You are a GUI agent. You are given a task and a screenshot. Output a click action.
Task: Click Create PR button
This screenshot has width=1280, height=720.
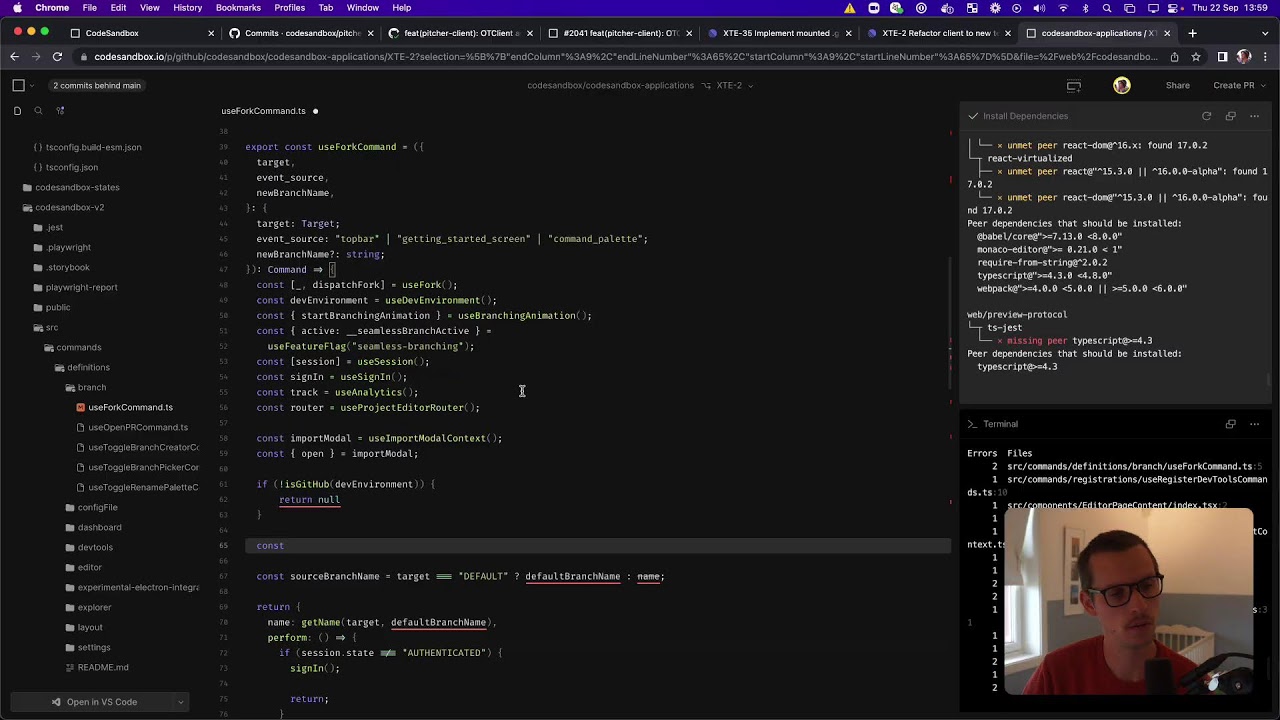[1233, 86]
